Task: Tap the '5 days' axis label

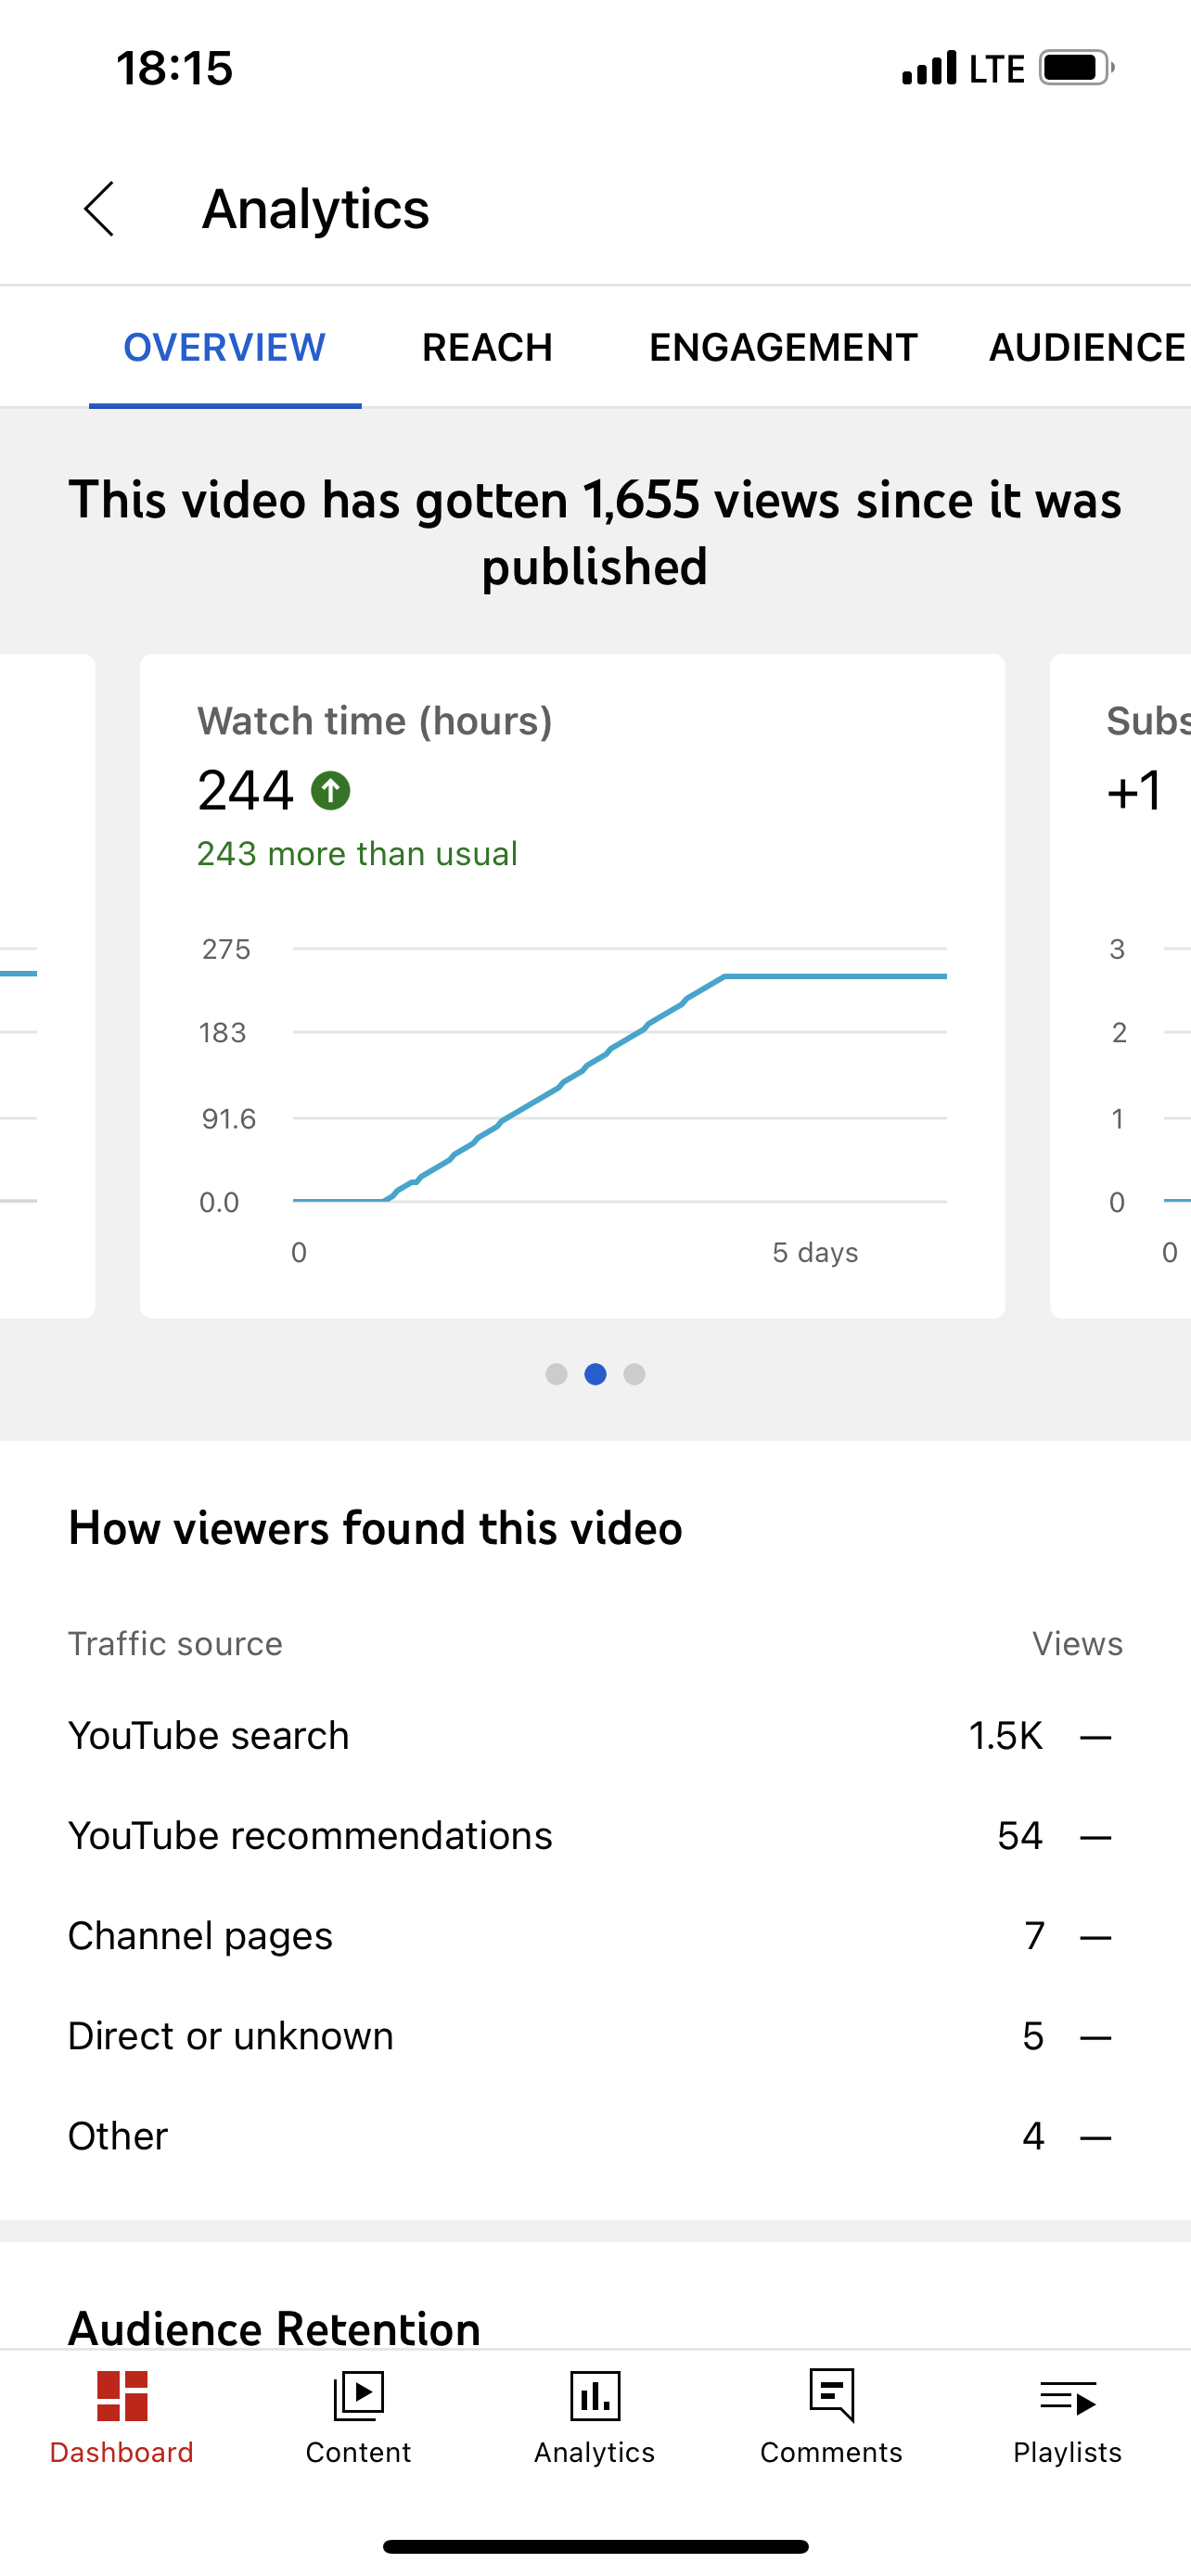Action: 815,1252
